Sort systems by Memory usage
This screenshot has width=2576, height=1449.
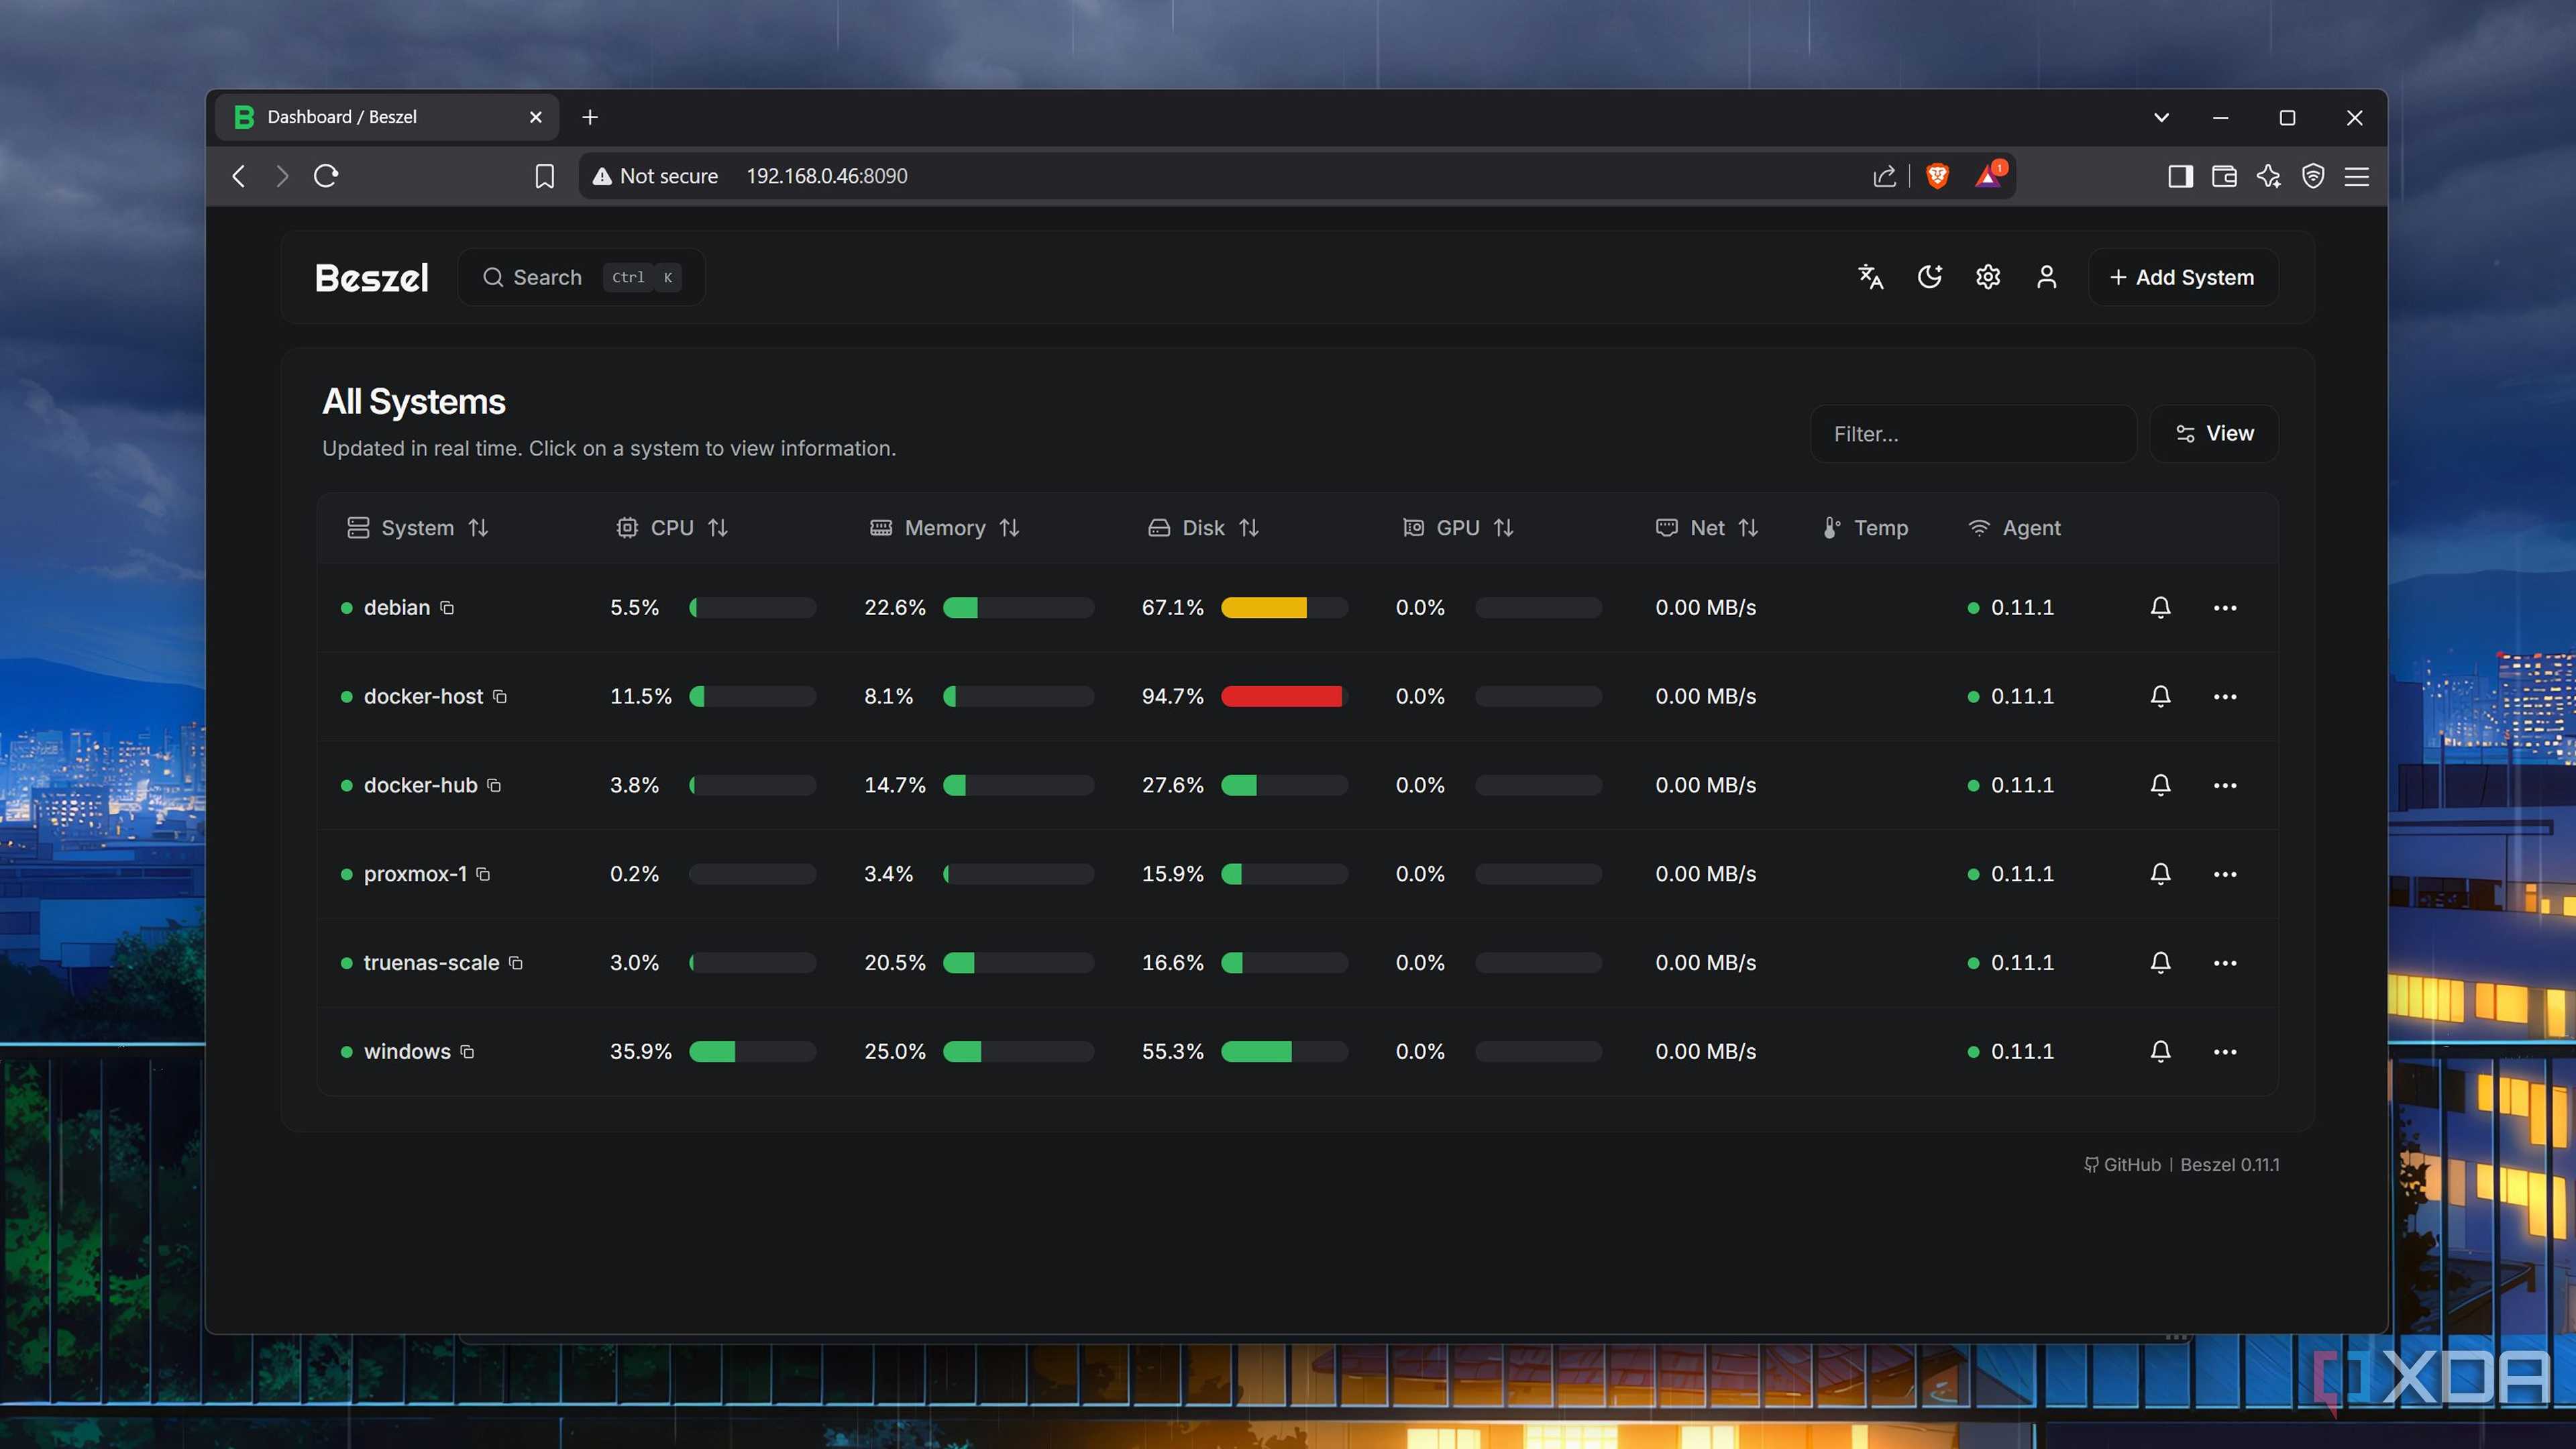coord(1010,527)
